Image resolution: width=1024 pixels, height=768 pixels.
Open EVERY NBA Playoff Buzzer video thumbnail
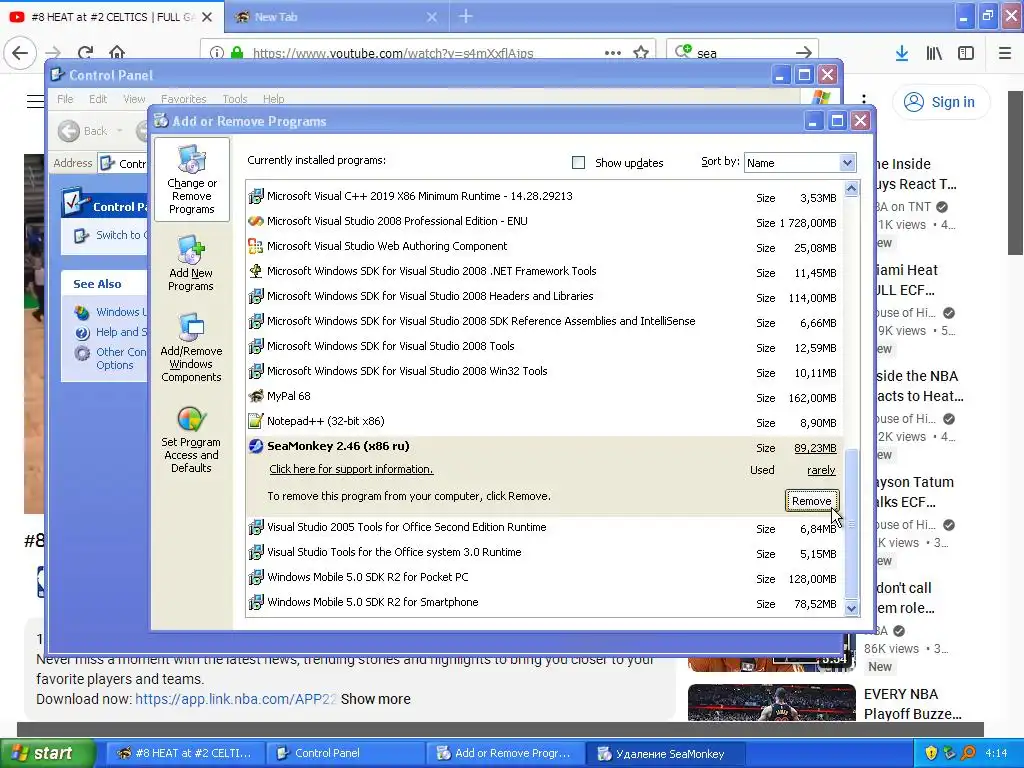coord(771,702)
